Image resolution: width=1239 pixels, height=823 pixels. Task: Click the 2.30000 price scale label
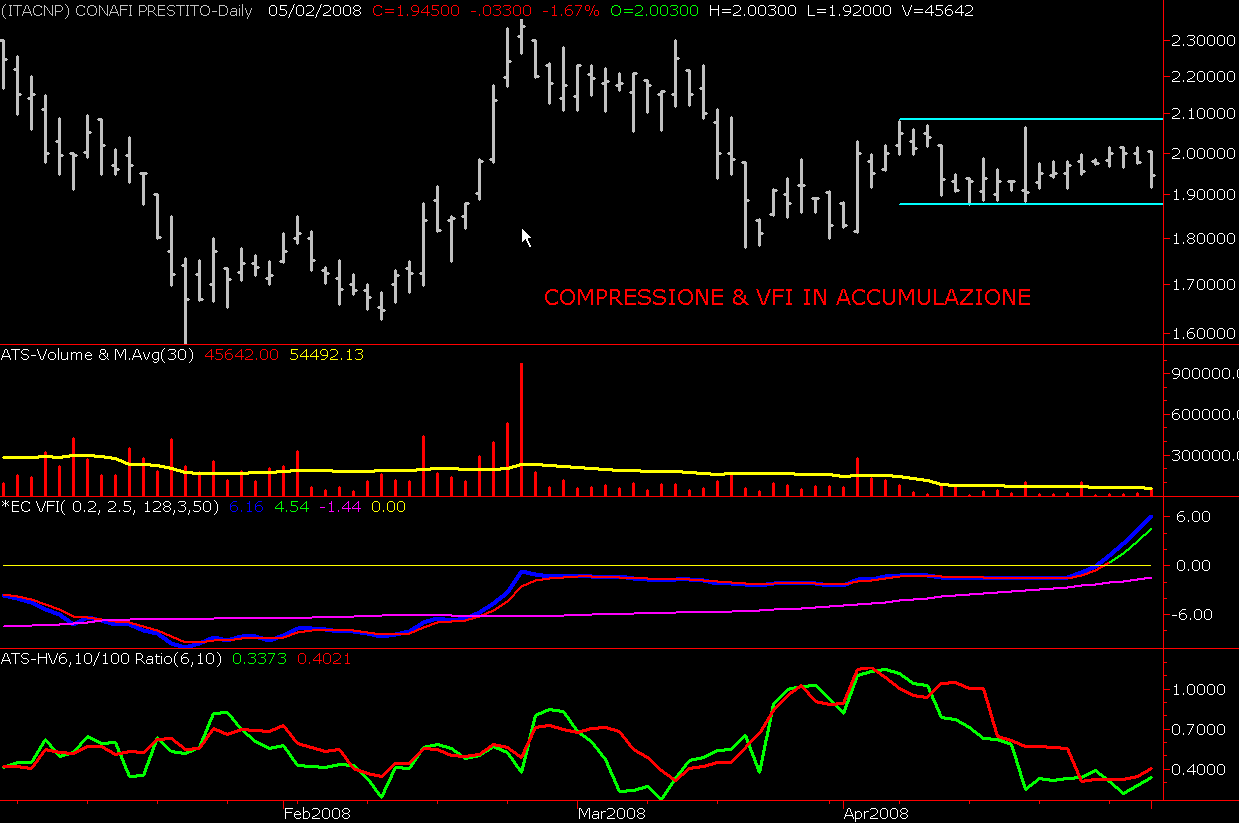[x=1201, y=40]
